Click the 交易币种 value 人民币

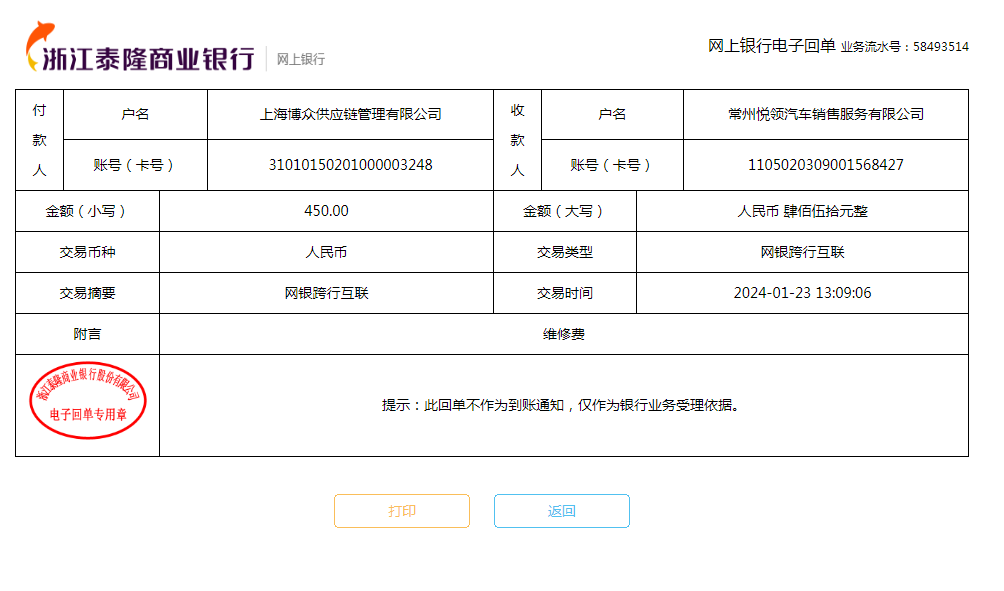(326, 252)
